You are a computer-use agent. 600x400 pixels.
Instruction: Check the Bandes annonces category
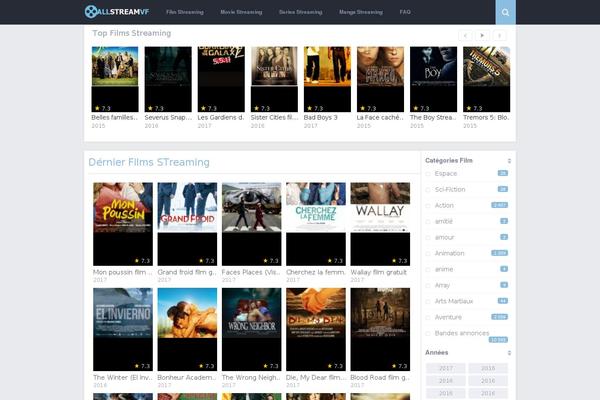tap(428, 334)
